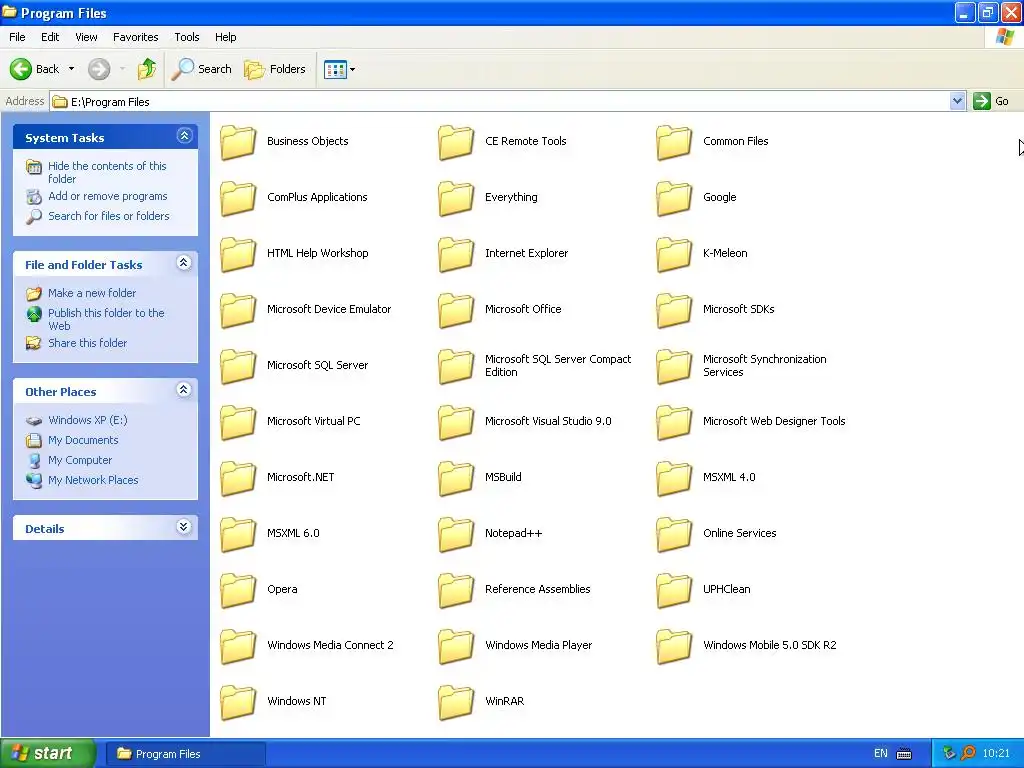Open the View menu
Viewport: 1024px width, 768px height.
86,37
